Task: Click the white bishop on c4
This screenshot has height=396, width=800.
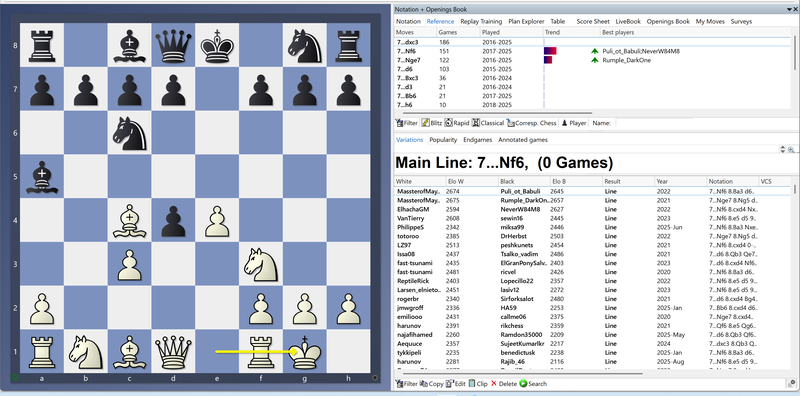Action: (130, 220)
